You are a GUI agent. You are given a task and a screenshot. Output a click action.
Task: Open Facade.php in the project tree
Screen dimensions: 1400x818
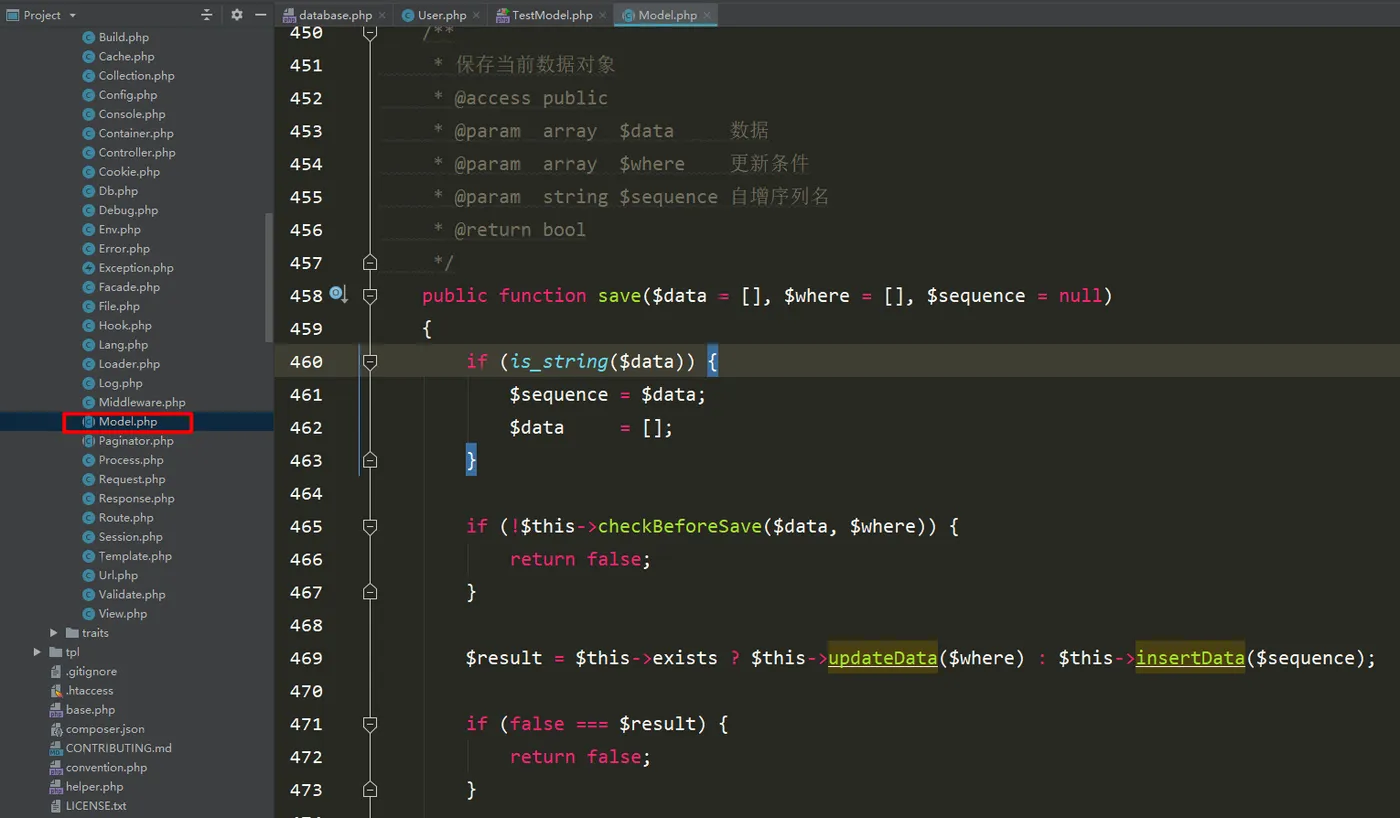(x=129, y=287)
